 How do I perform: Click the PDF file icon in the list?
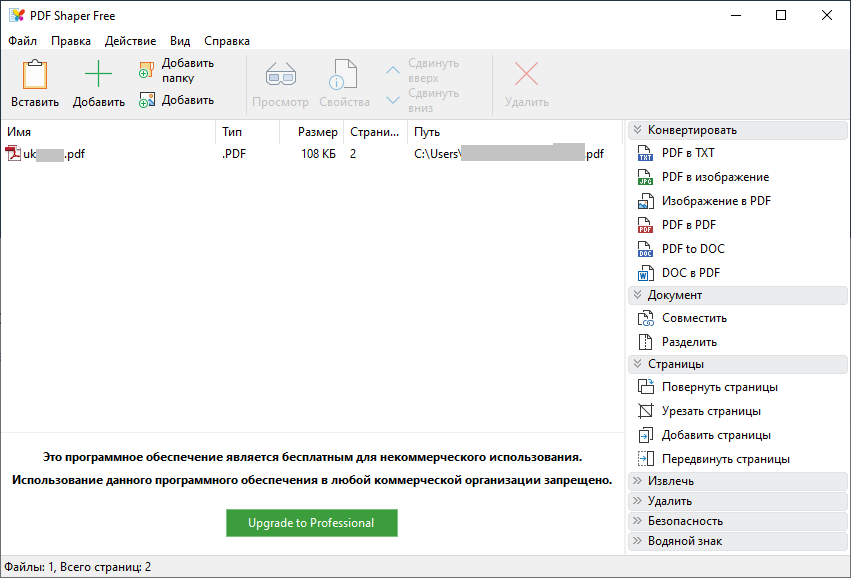[13, 154]
